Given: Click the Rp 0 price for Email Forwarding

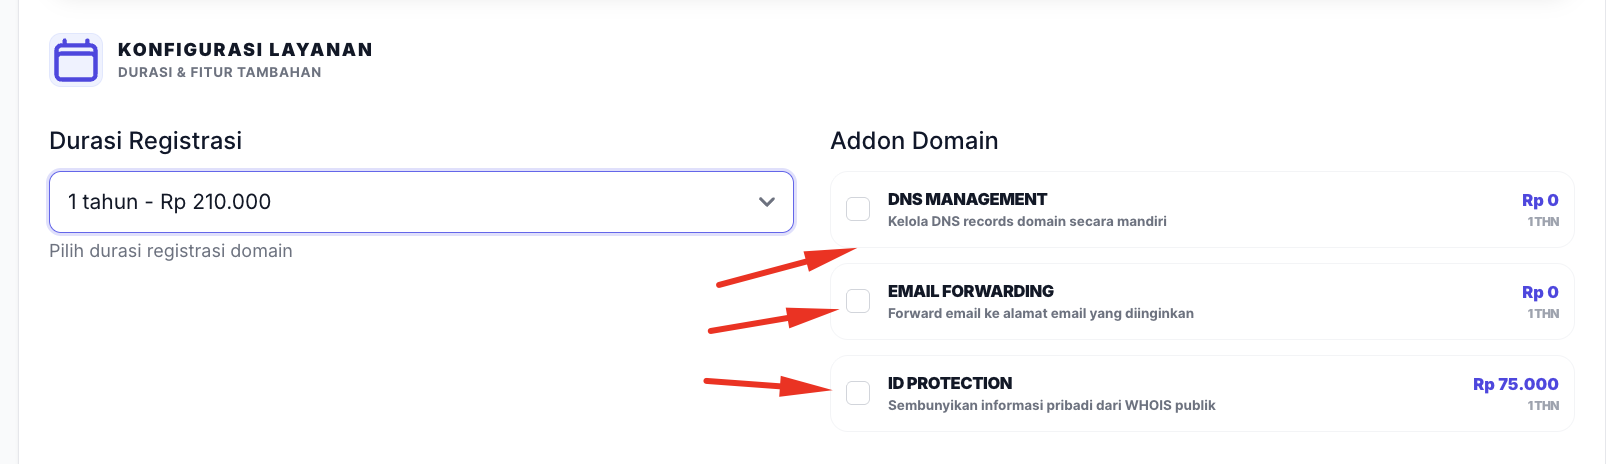Looking at the screenshot, I should (x=1540, y=292).
